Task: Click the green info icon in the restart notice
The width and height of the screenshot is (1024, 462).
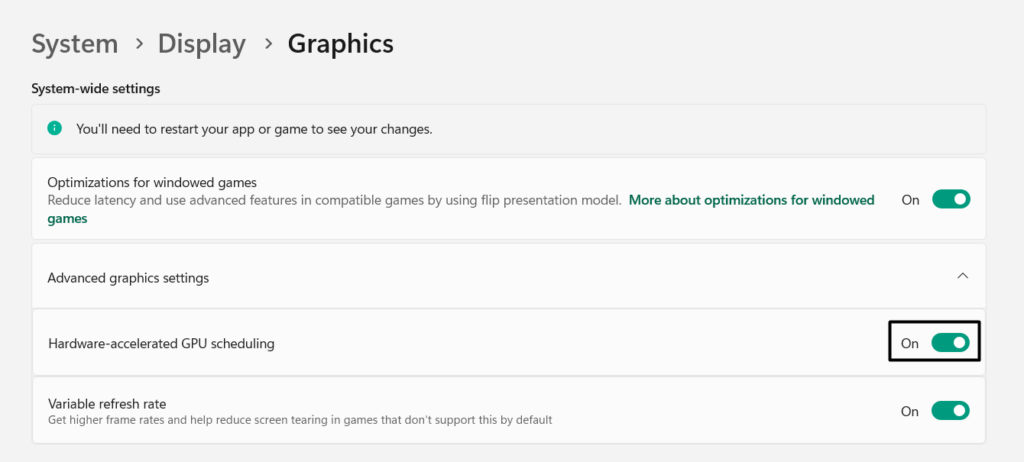Action: pos(55,129)
